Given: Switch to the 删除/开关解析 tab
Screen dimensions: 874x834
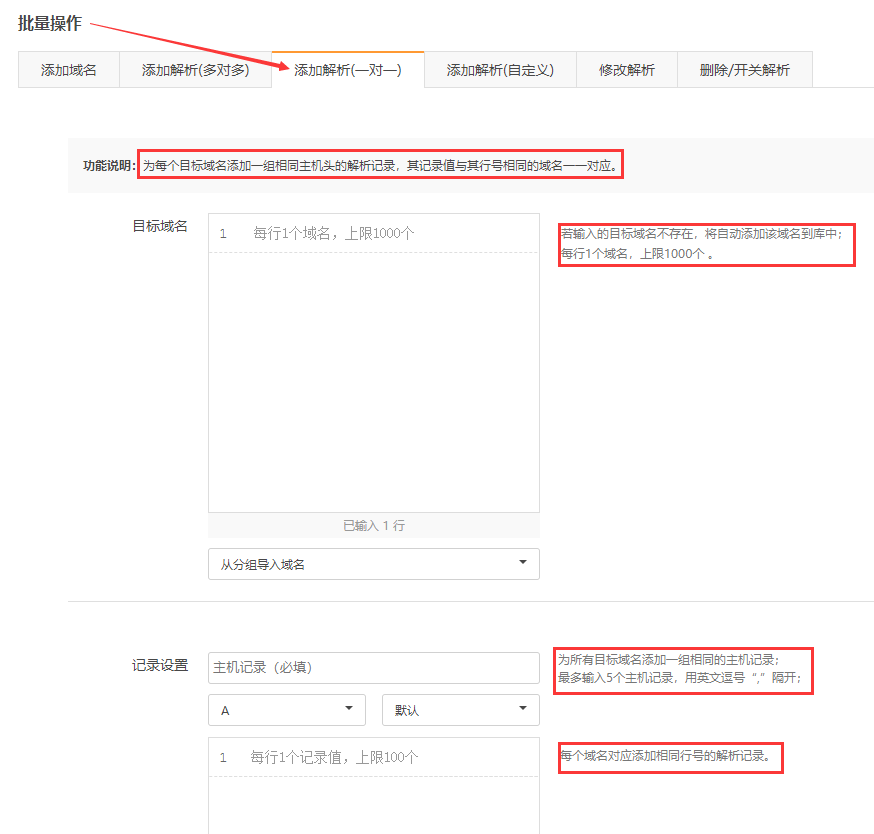Looking at the screenshot, I should pyautogui.click(x=744, y=70).
